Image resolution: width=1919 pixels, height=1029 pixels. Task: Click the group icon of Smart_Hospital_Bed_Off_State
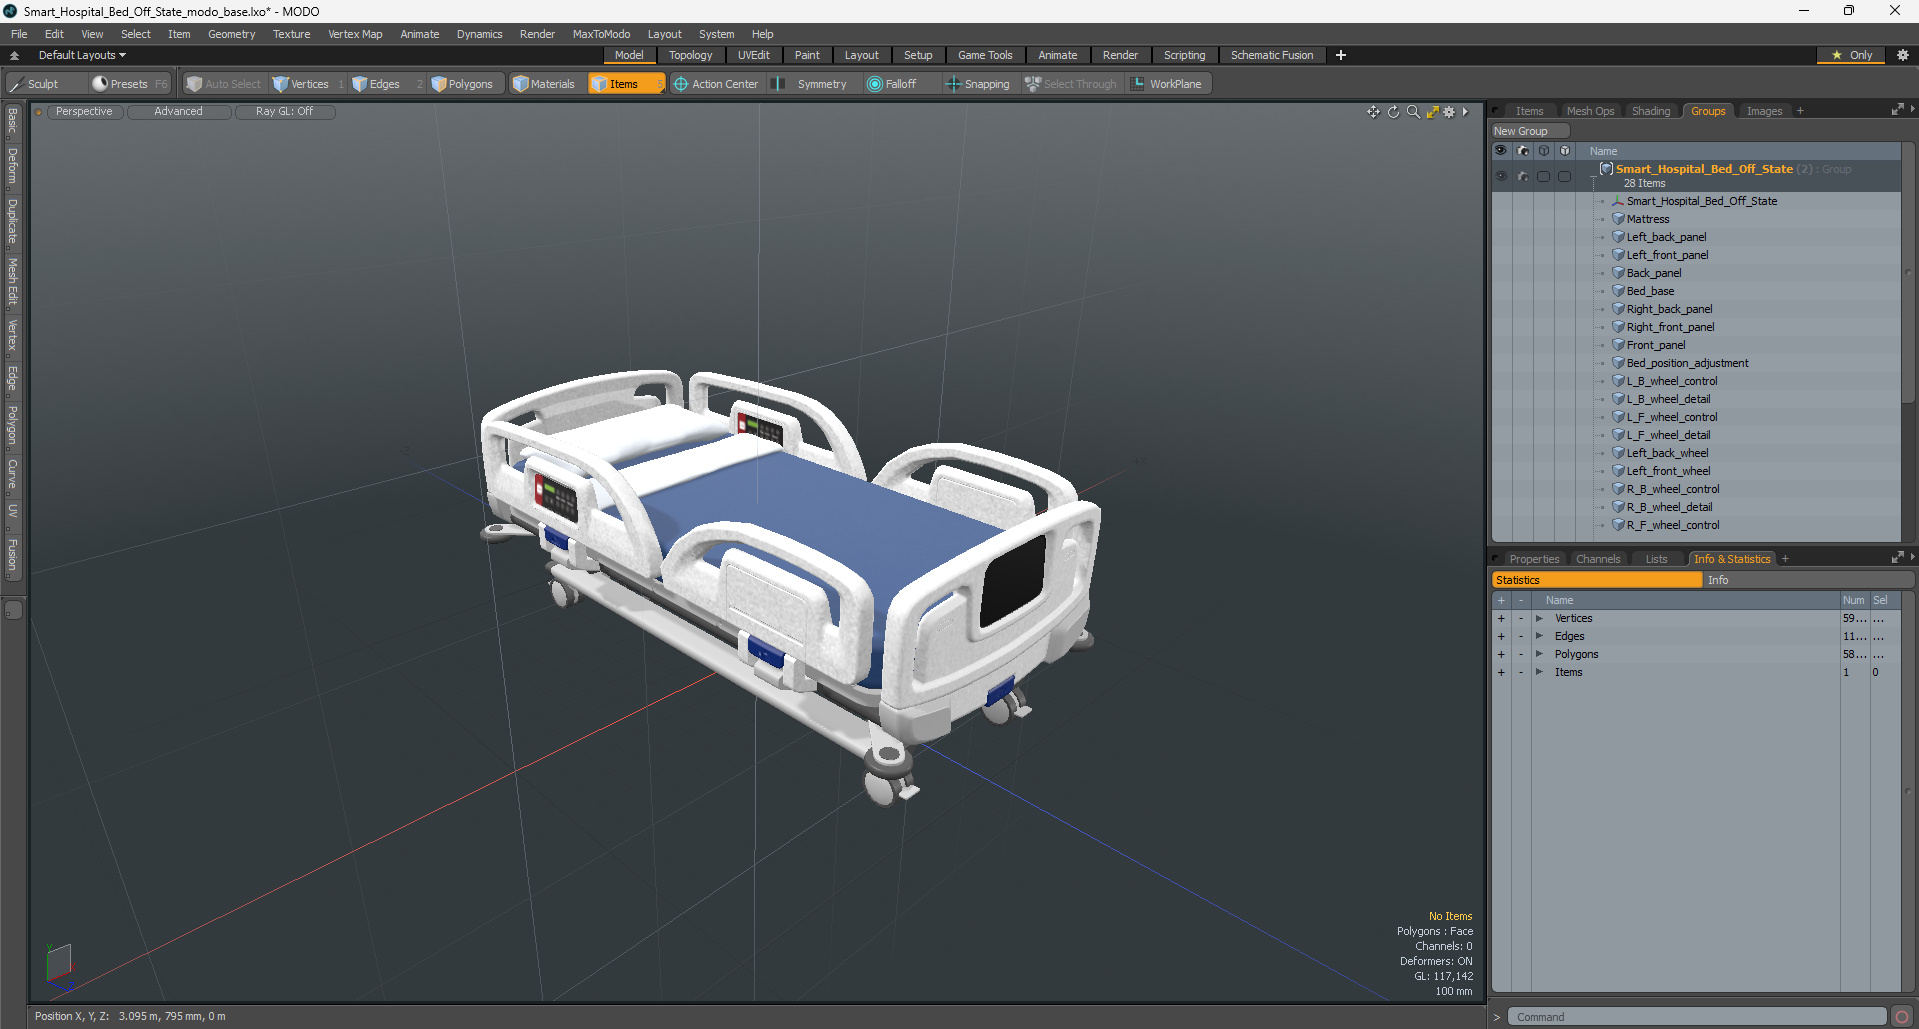tap(1606, 169)
